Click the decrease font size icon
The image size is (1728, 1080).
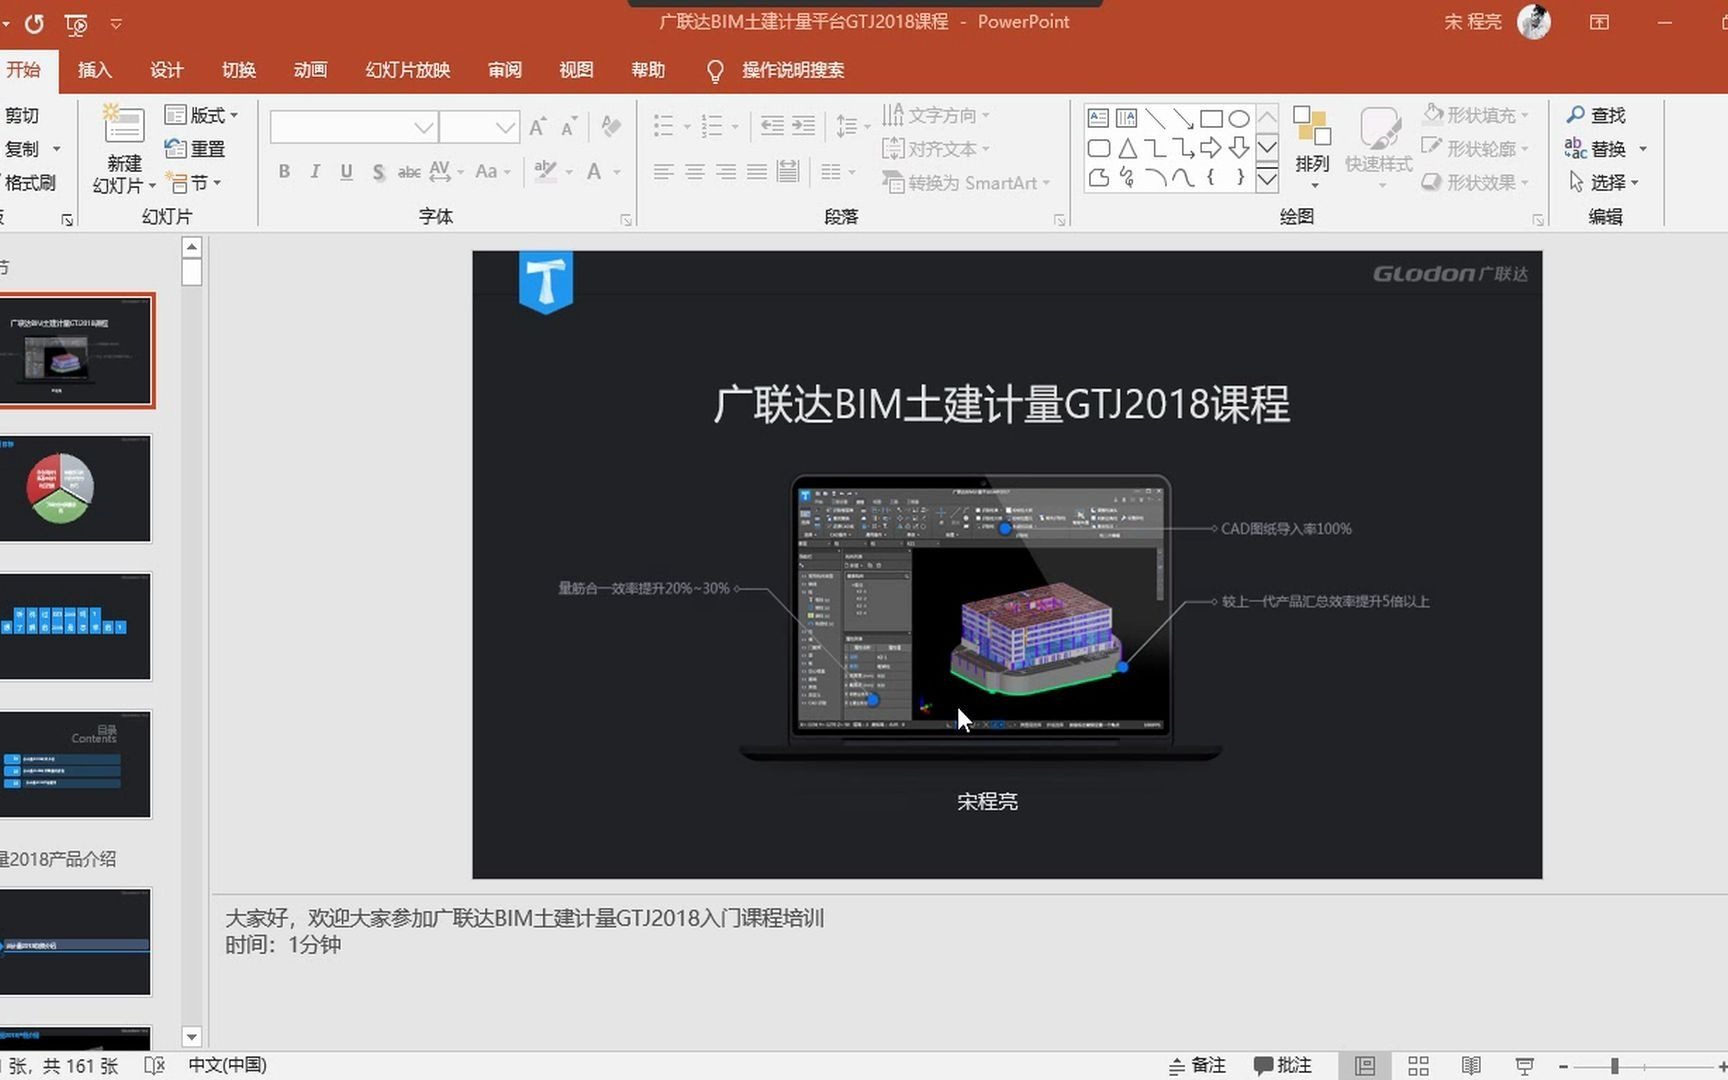click(x=569, y=126)
